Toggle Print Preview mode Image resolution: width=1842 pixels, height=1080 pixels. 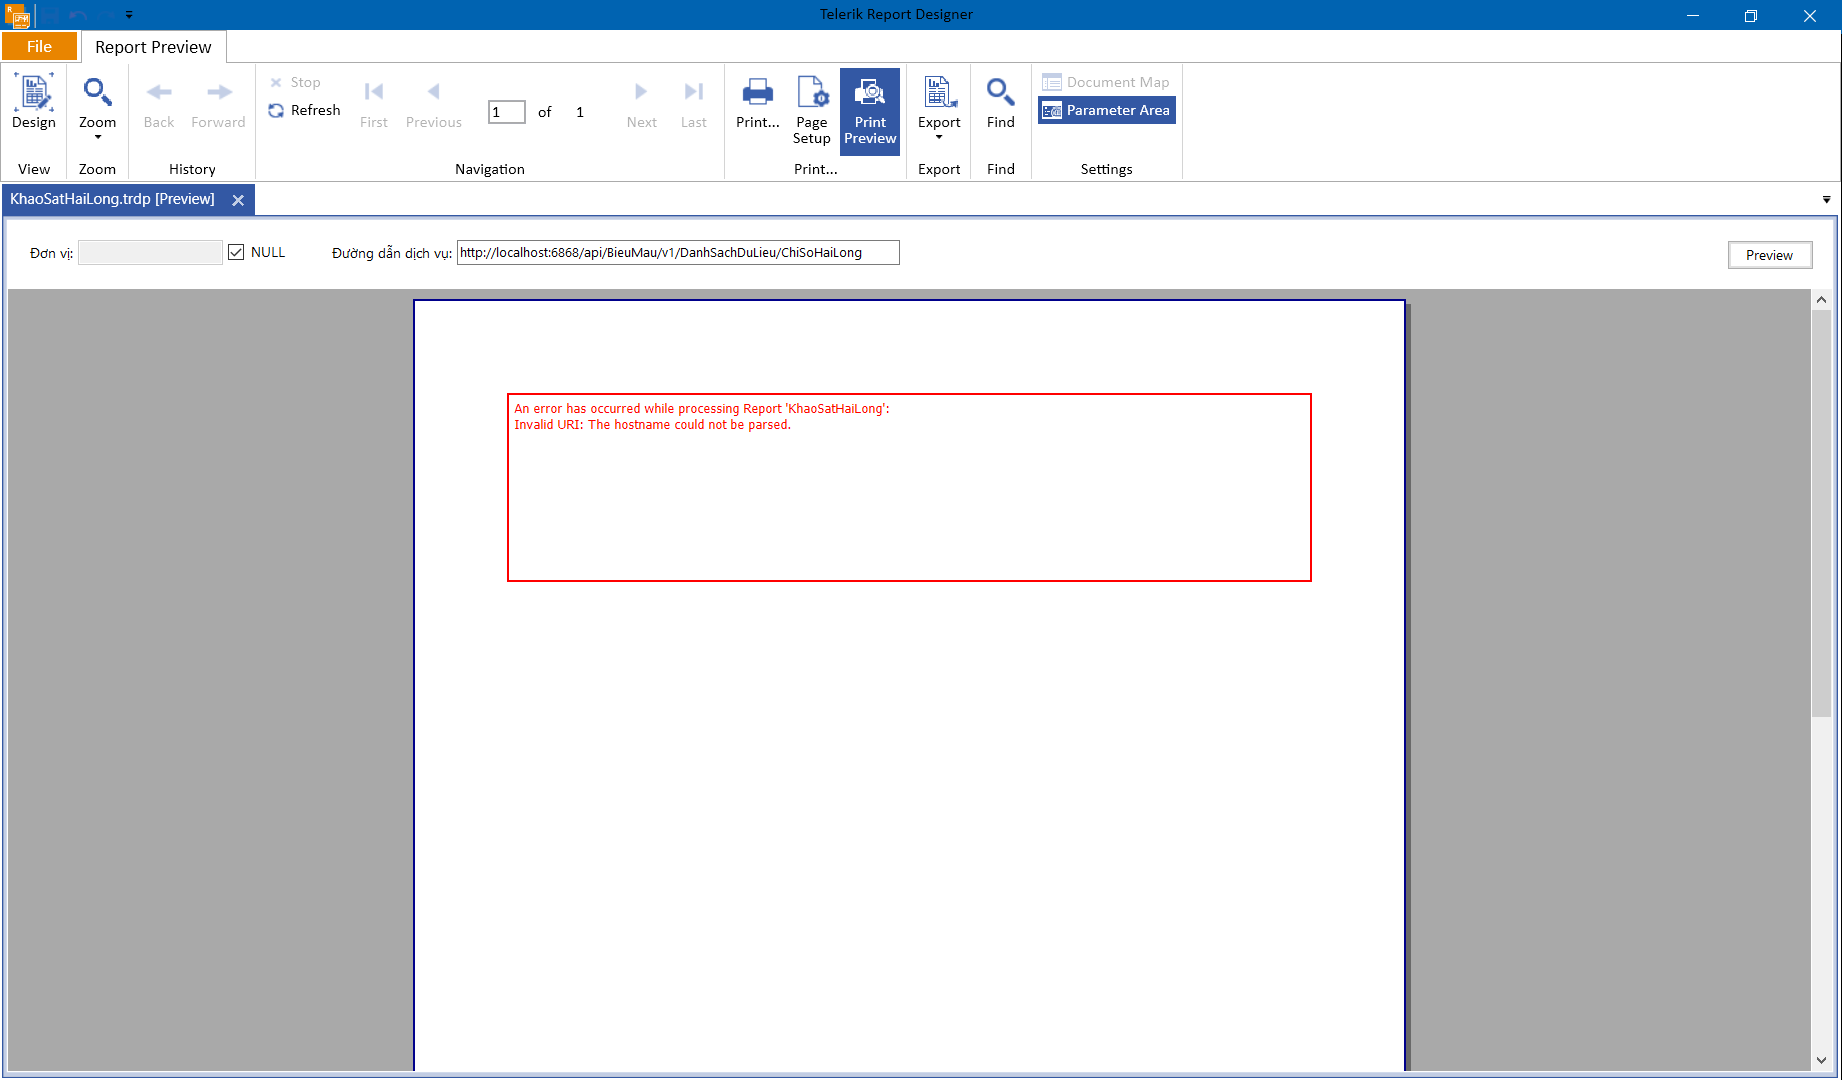click(x=870, y=111)
